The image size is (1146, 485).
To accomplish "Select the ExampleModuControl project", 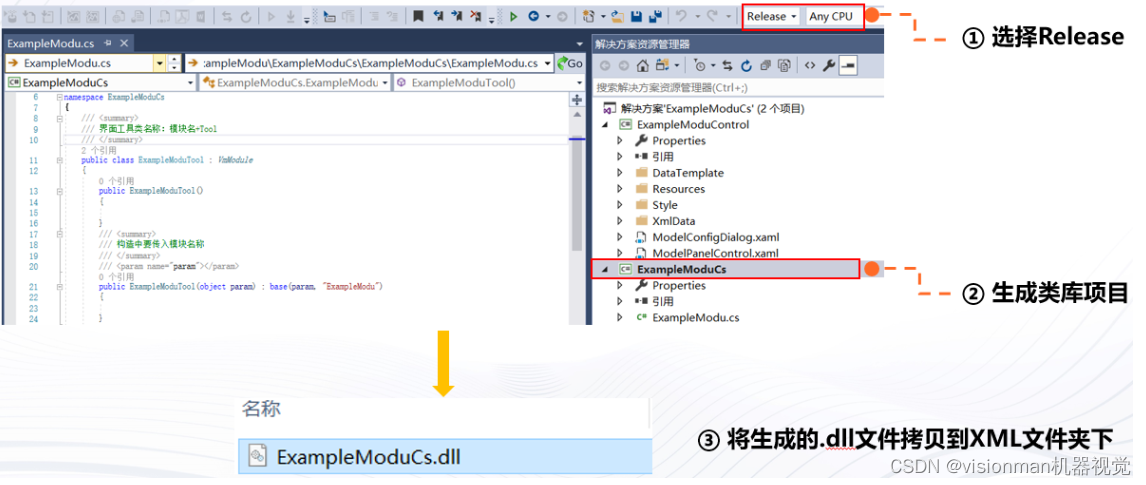I will point(693,125).
